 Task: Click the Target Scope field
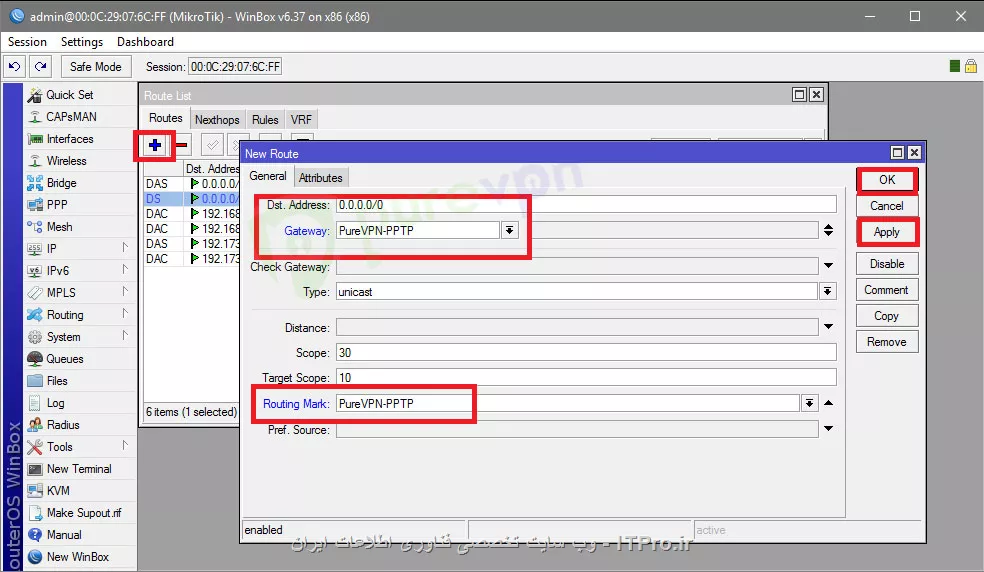pos(586,377)
